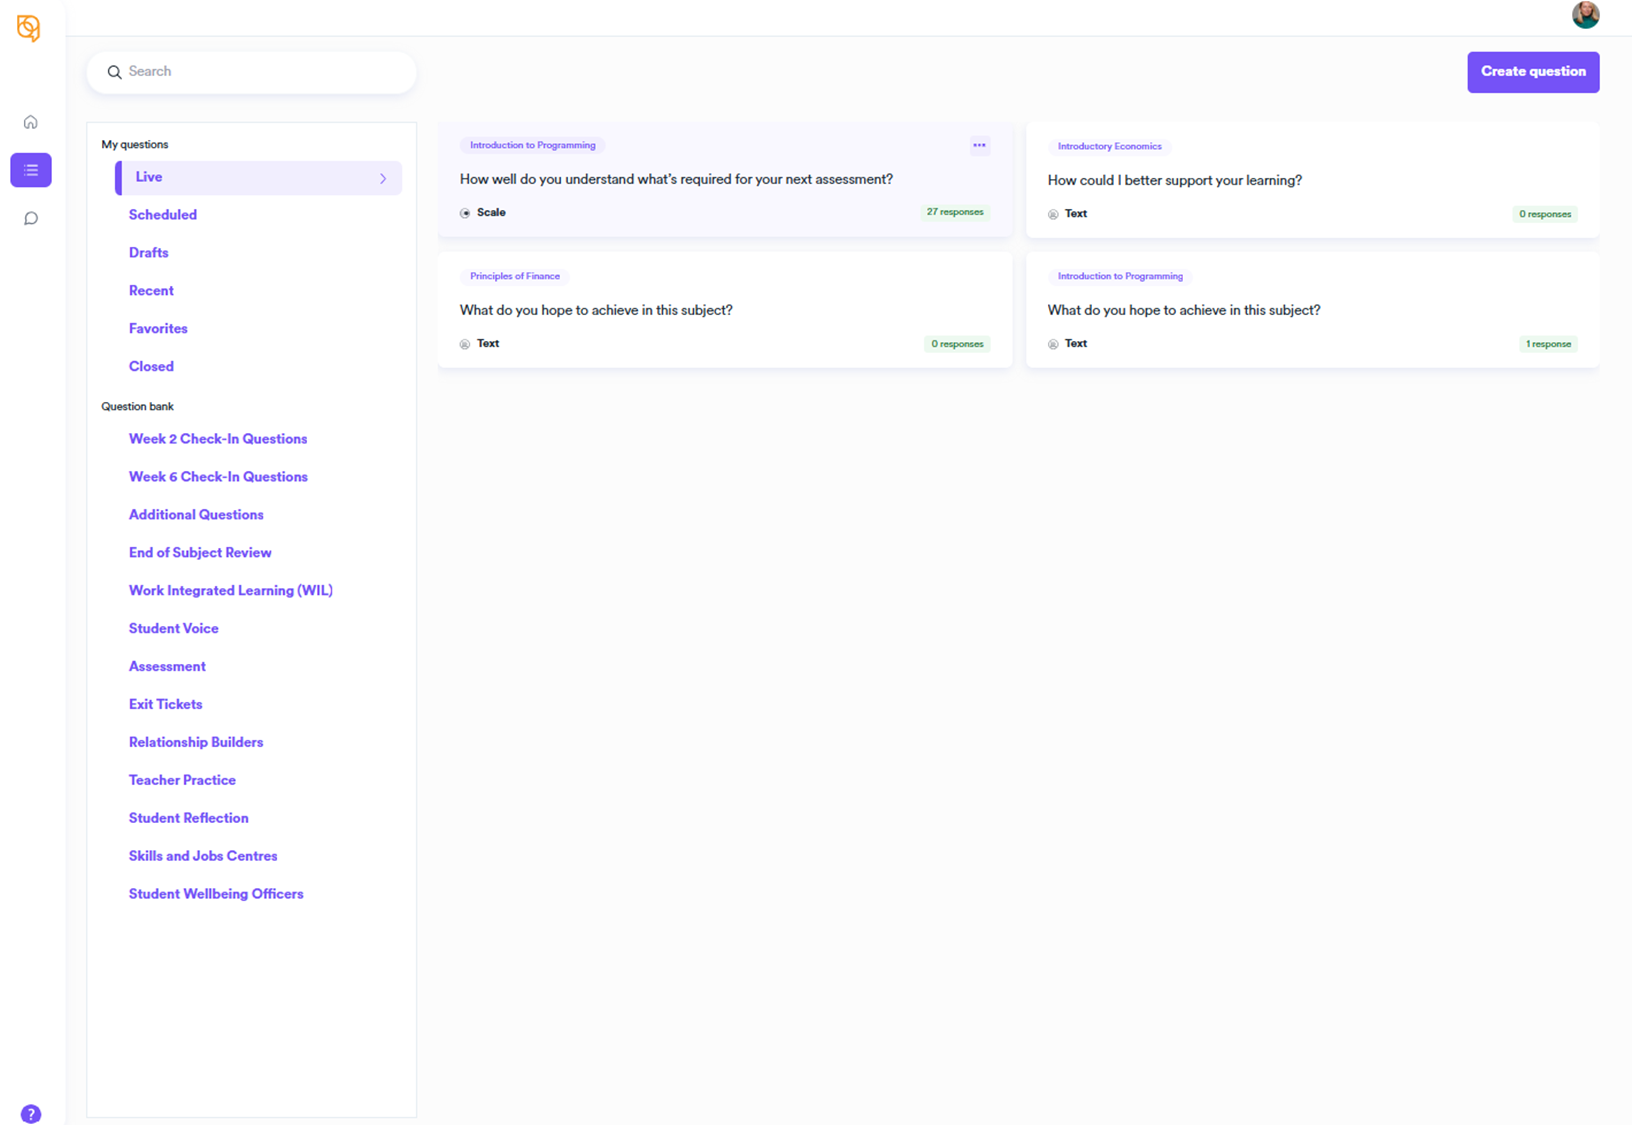Open Exit Tickets question bank
This screenshot has width=1632, height=1125.
tap(166, 705)
